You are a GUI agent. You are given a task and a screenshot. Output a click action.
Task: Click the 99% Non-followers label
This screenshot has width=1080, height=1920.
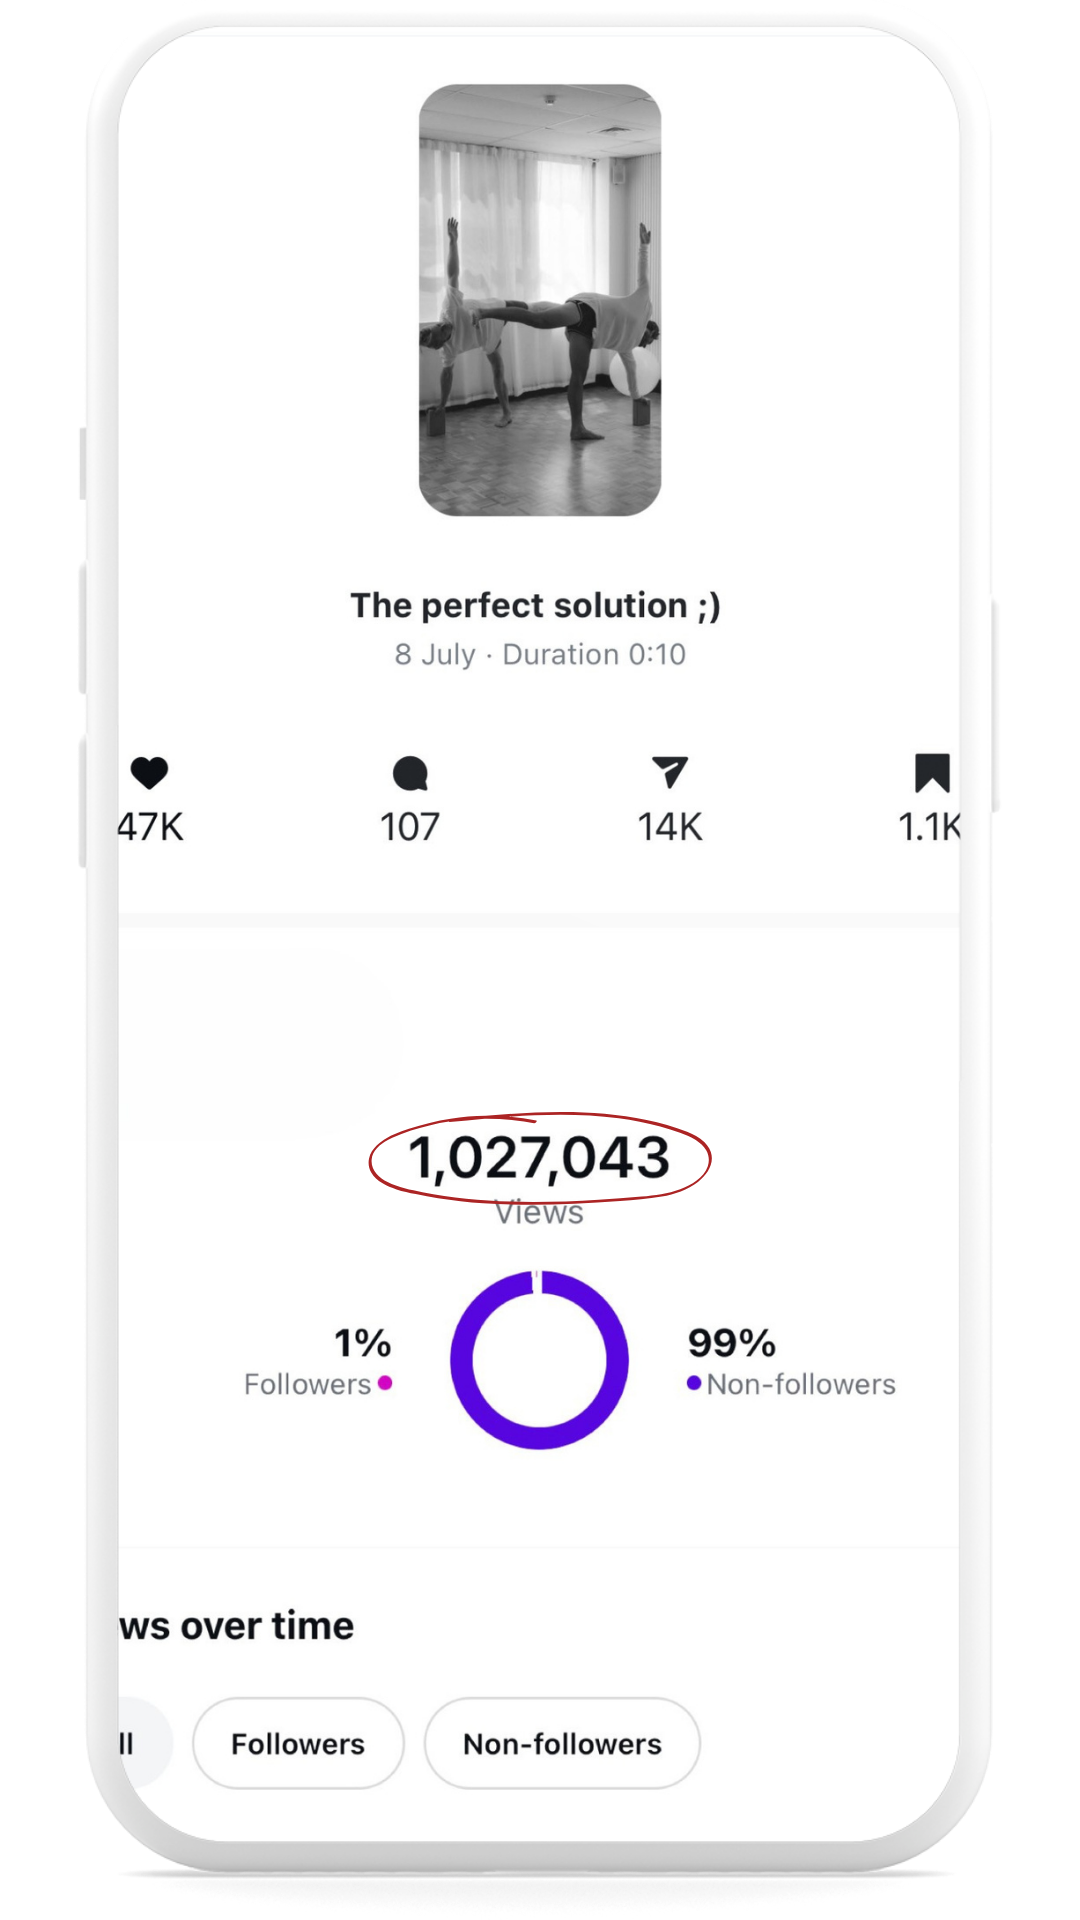point(791,1361)
